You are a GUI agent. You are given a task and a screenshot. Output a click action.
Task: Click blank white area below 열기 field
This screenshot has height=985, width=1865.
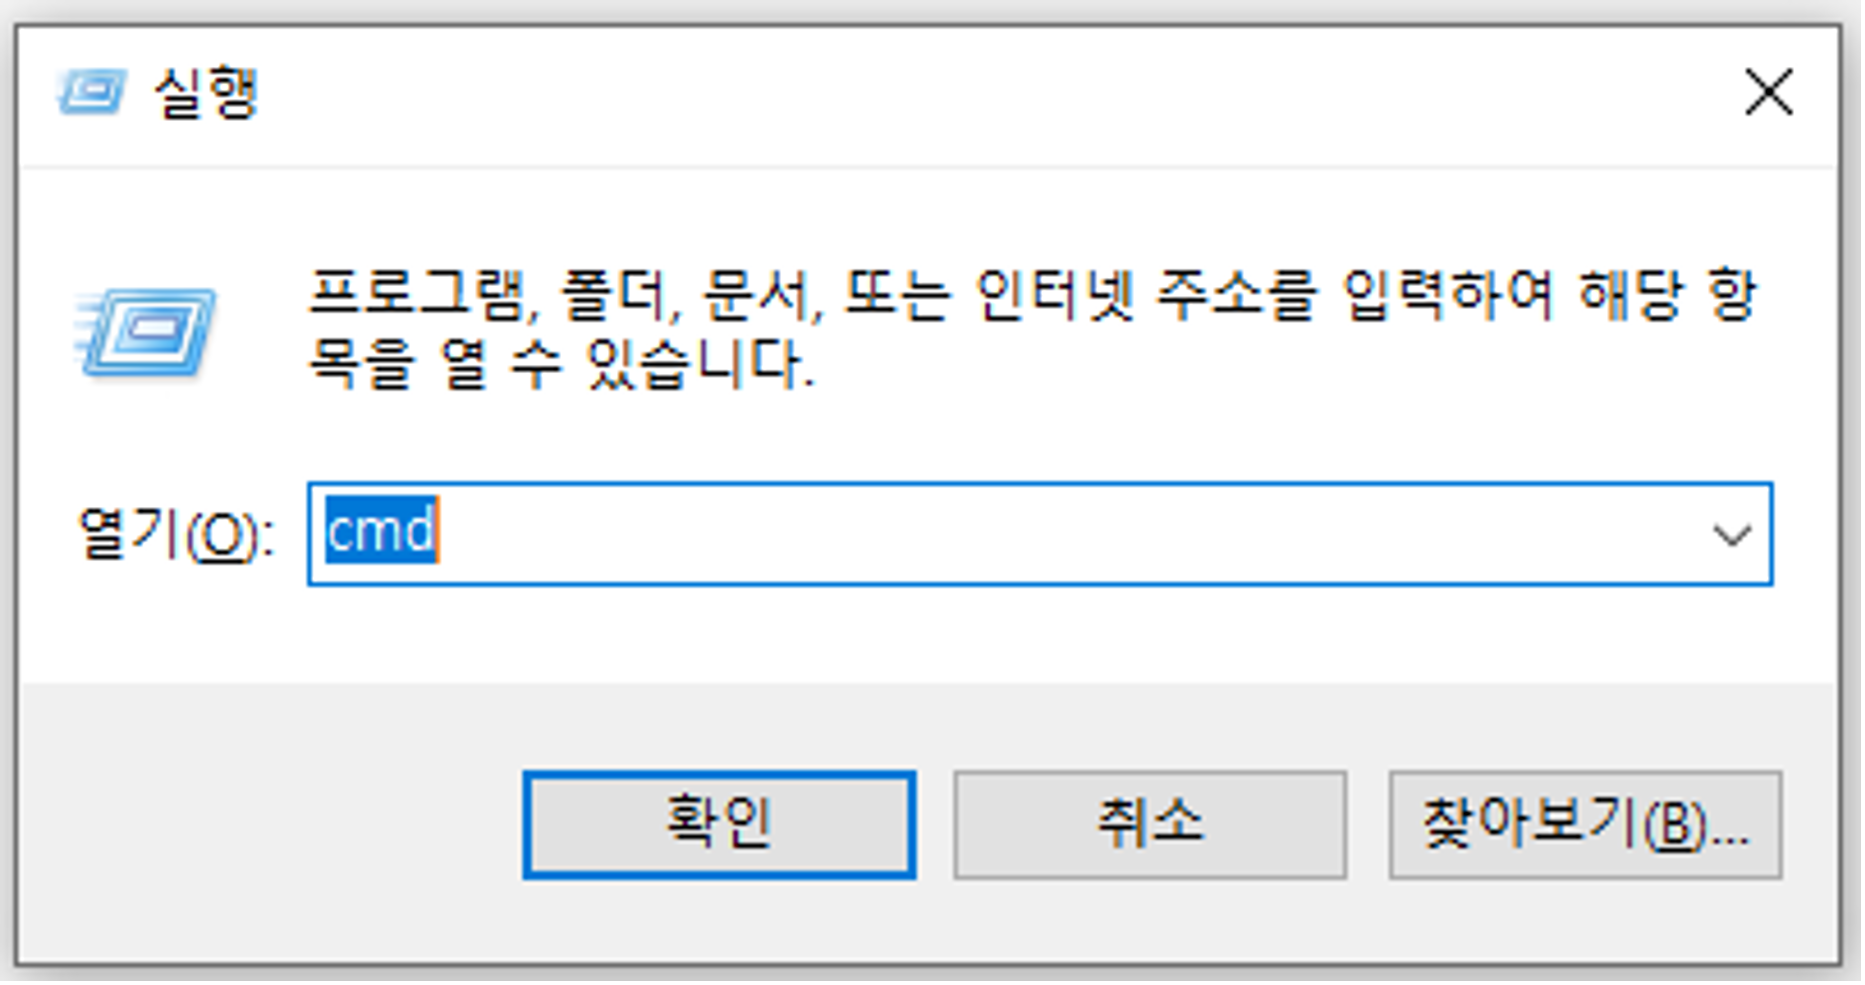pyautogui.click(x=1040, y=635)
